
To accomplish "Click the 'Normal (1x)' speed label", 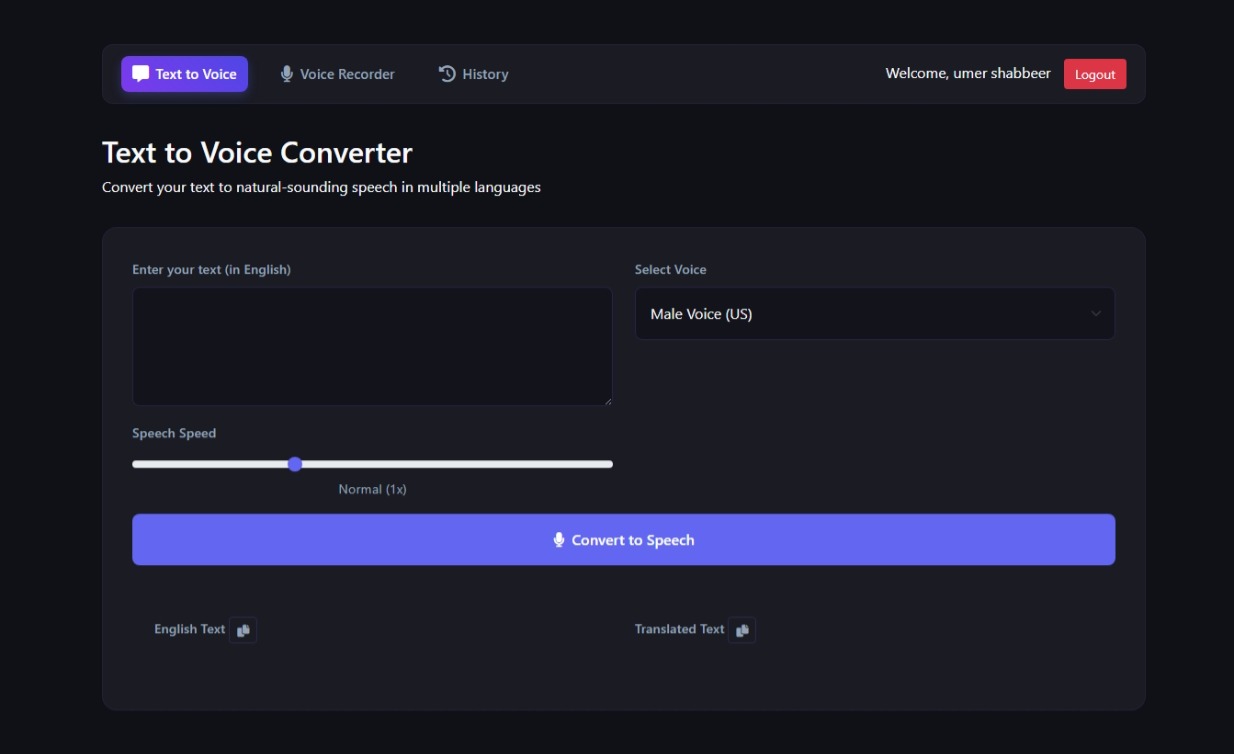I will pyautogui.click(x=372, y=489).
